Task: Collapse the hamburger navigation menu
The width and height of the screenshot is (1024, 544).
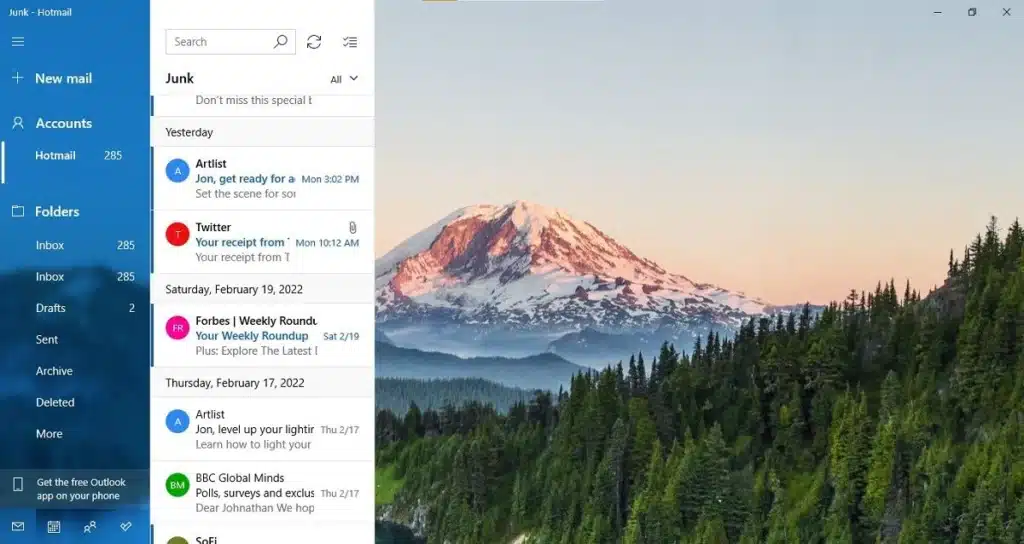Action: (x=18, y=42)
